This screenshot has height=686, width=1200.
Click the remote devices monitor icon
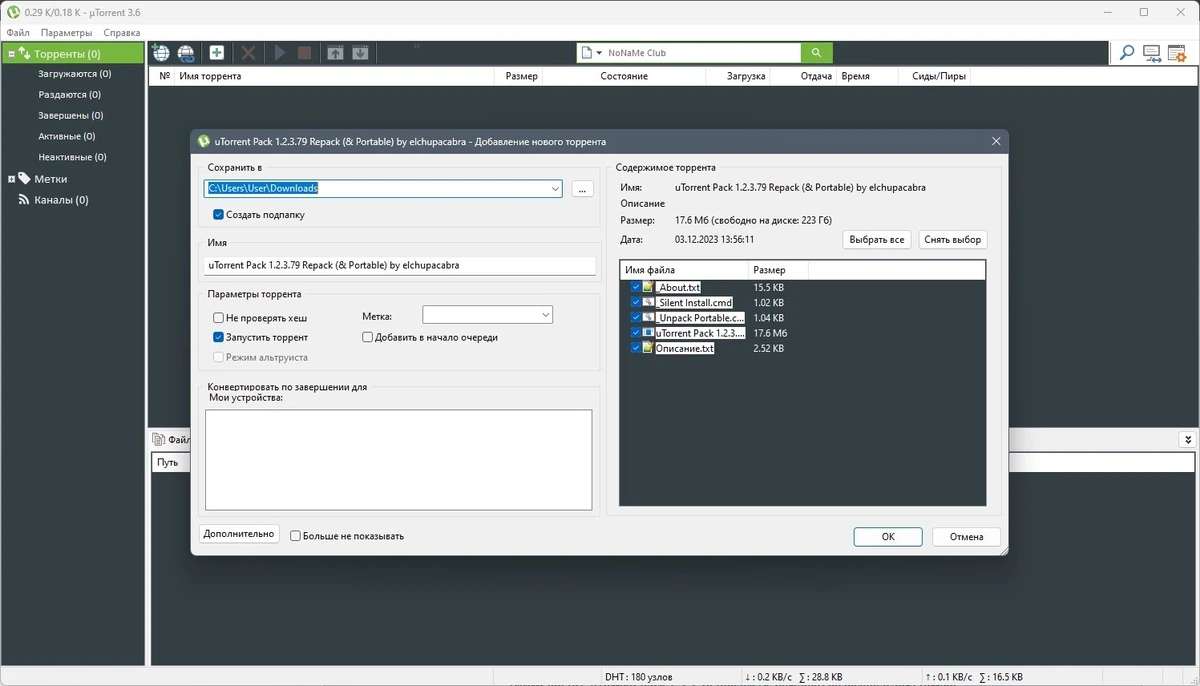1152,53
